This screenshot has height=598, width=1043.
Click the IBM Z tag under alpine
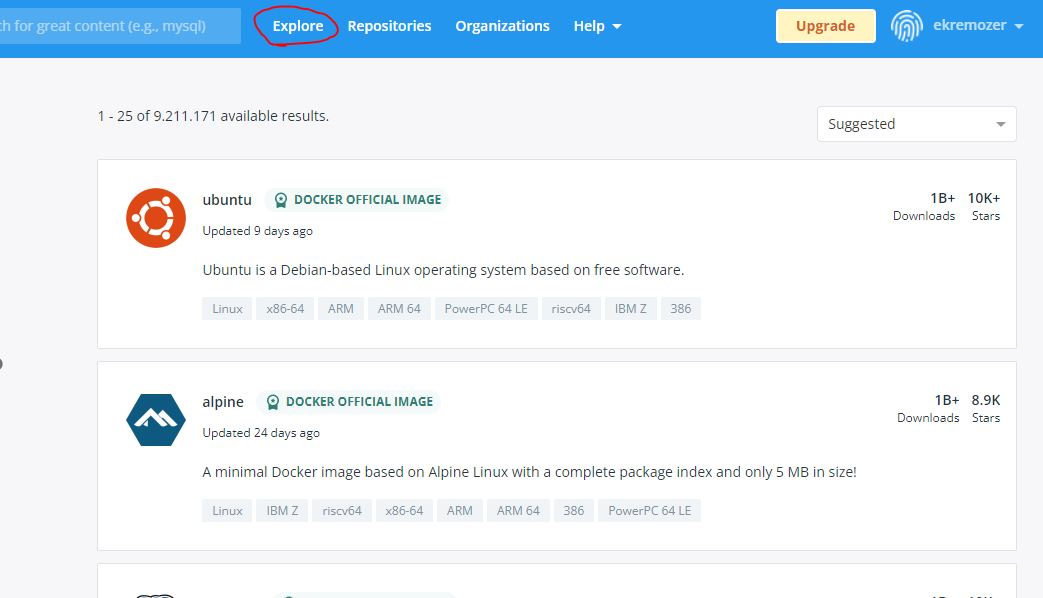click(x=282, y=511)
